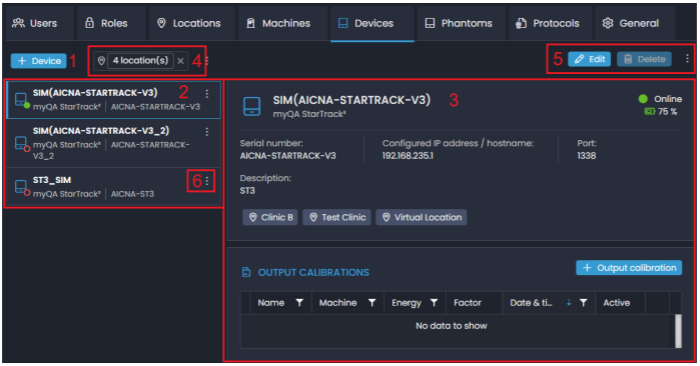This screenshot has width=700, height=366.
Task: Add a new Device
Action: (x=39, y=61)
